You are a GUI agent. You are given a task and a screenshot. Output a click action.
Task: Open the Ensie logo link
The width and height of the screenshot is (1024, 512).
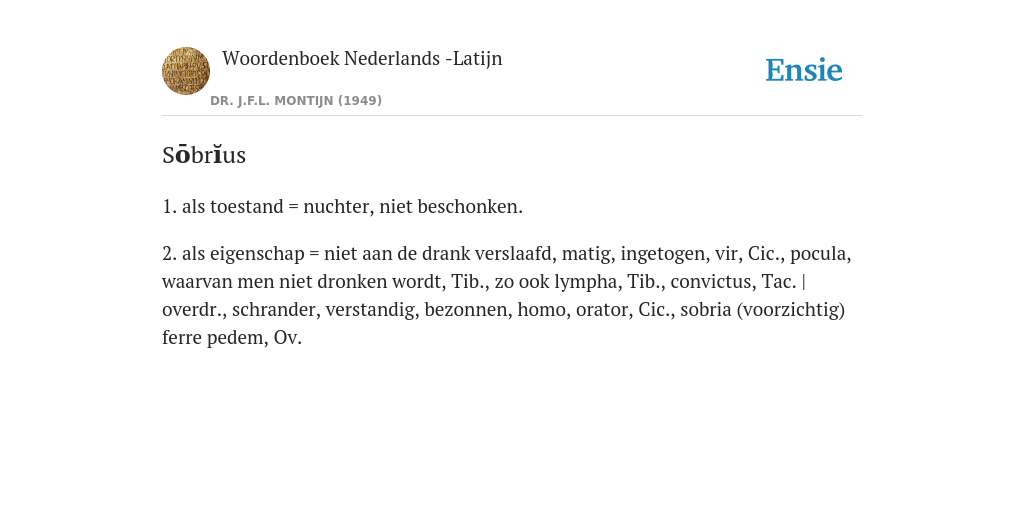point(804,70)
